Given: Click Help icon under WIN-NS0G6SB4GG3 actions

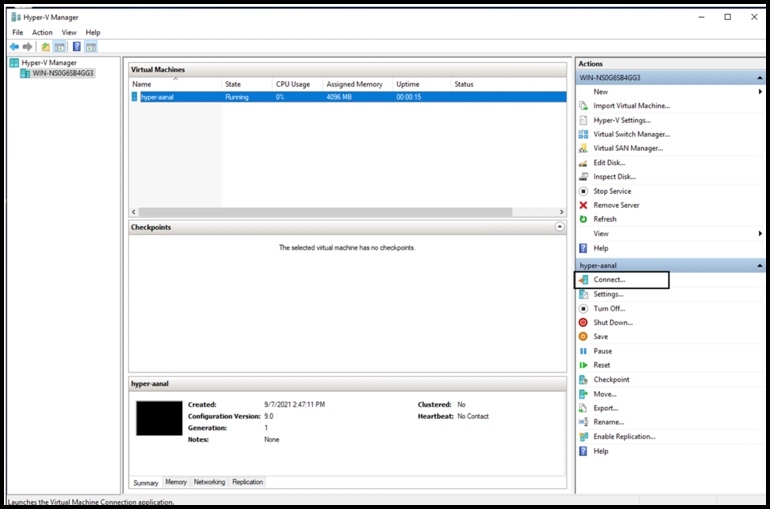Looking at the screenshot, I should (583, 248).
